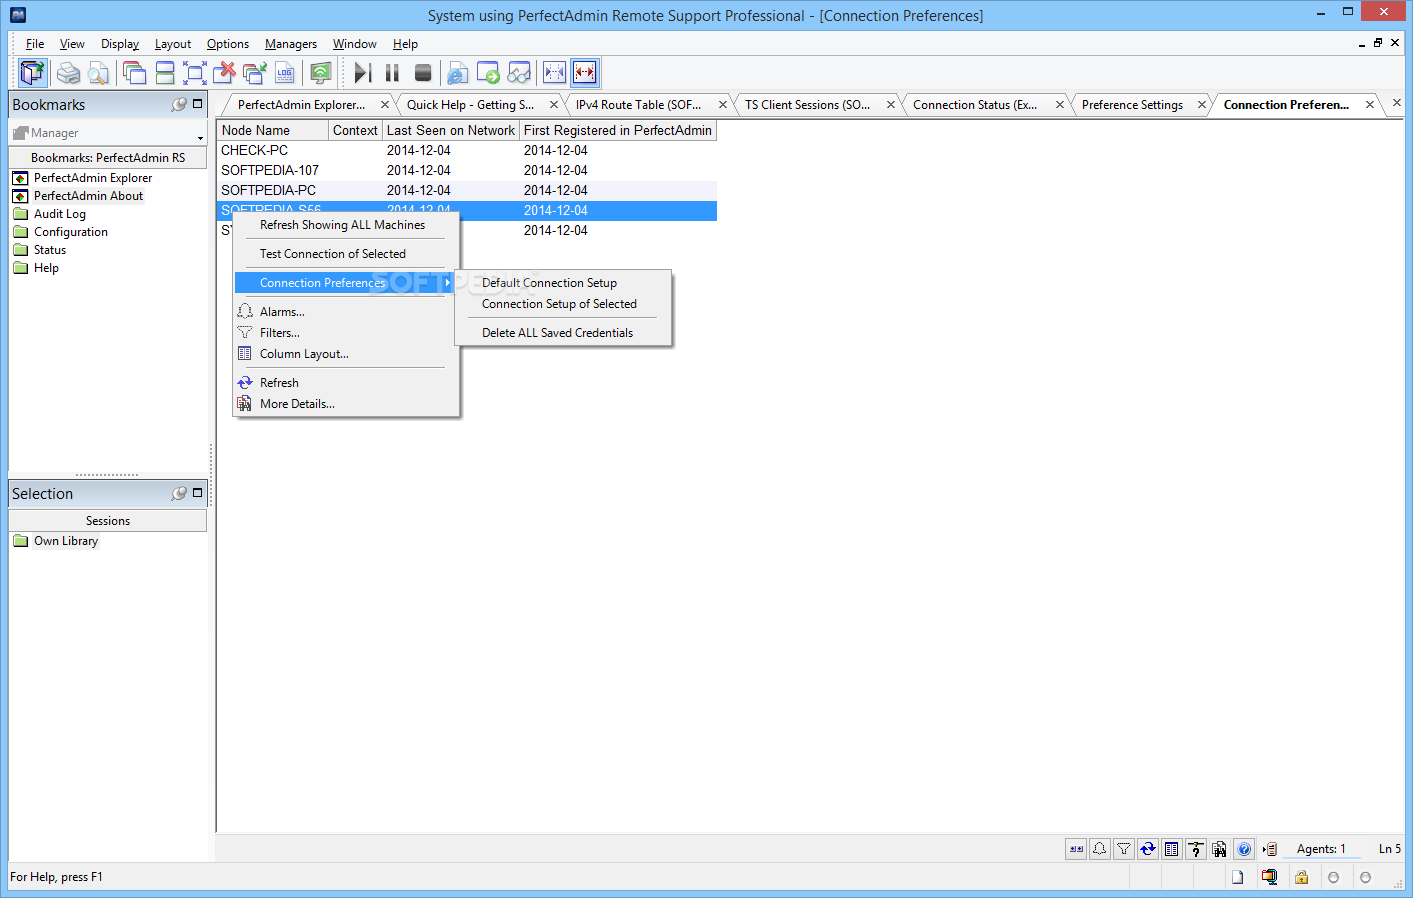Click the step forward play icon
Viewport: 1413px width, 898px height.
coord(363,73)
